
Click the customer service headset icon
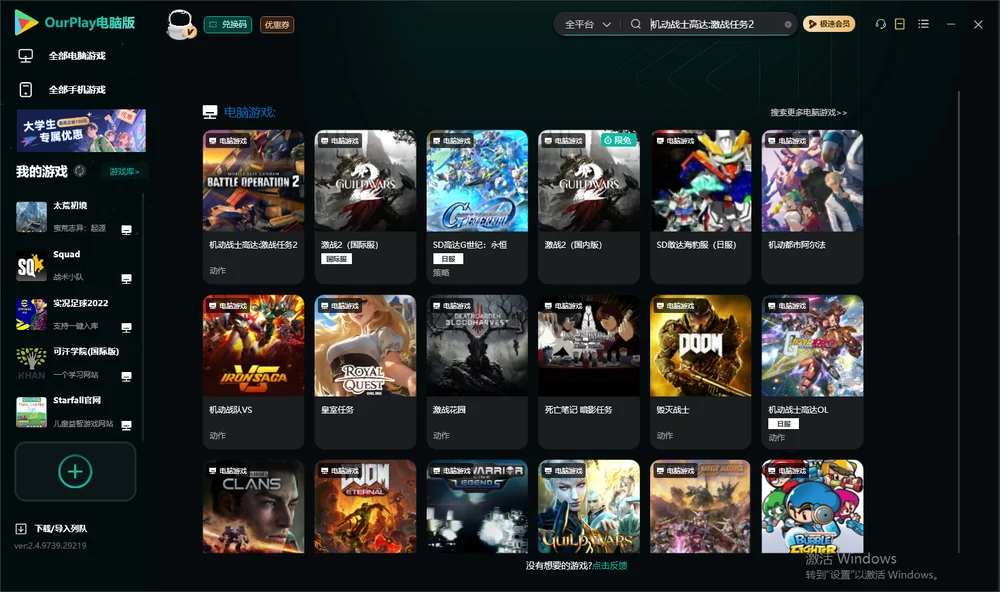[x=880, y=24]
